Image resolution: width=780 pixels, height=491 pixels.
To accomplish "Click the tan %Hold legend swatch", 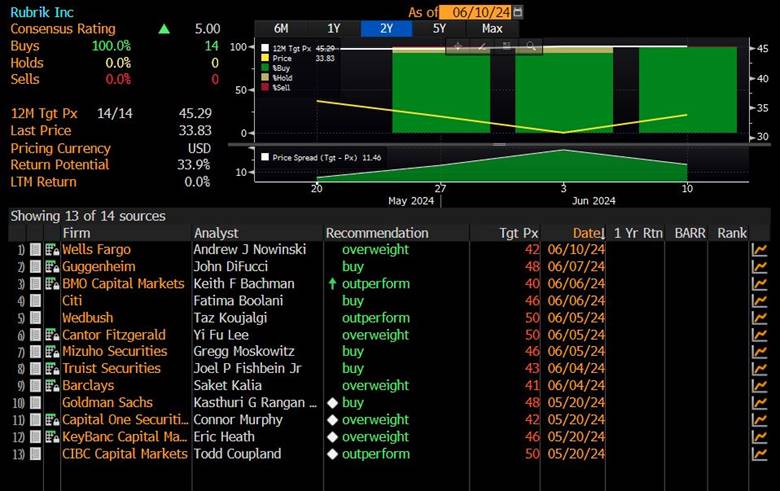I will [x=265, y=78].
